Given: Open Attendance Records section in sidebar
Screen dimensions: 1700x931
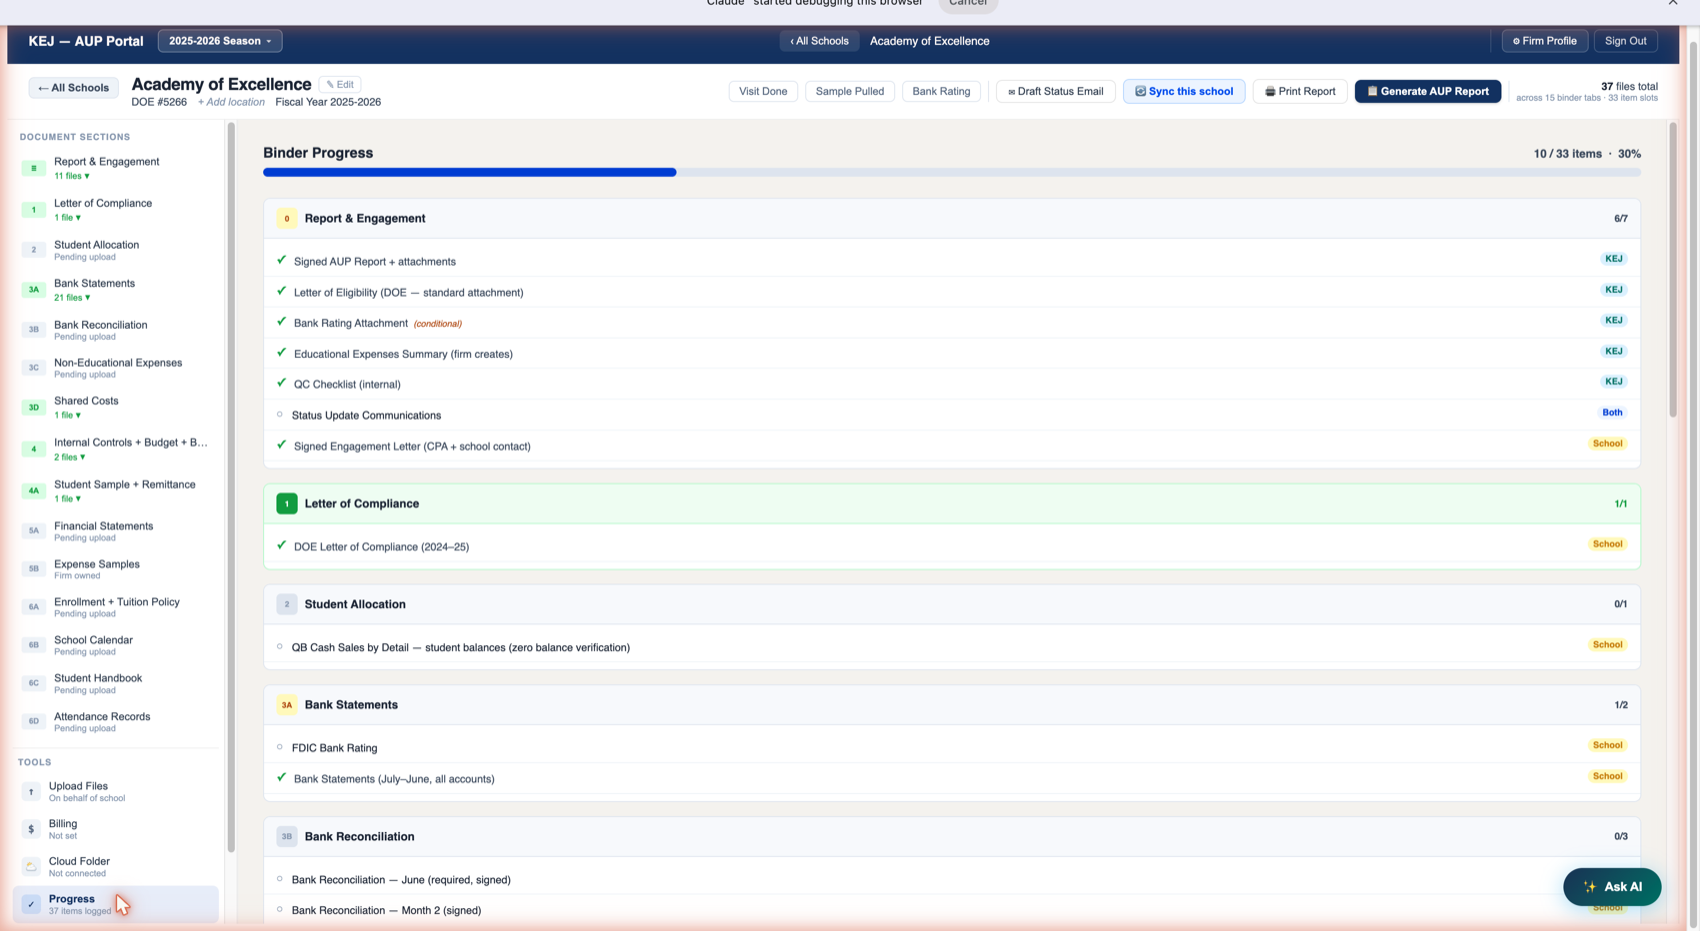Looking at the screenshot, I should pyautogui.click(x=117, y=721).
